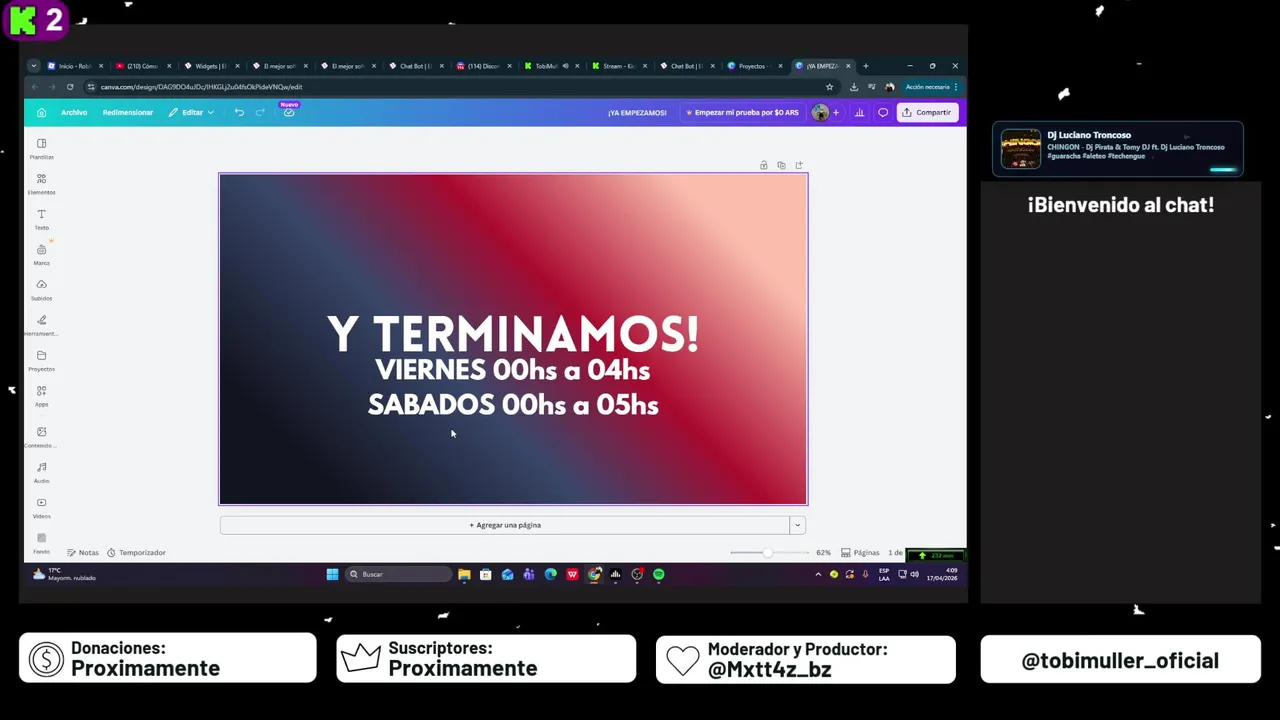Click the browser address bar URL
1280x720 pixels.
[x=201, y=87]
